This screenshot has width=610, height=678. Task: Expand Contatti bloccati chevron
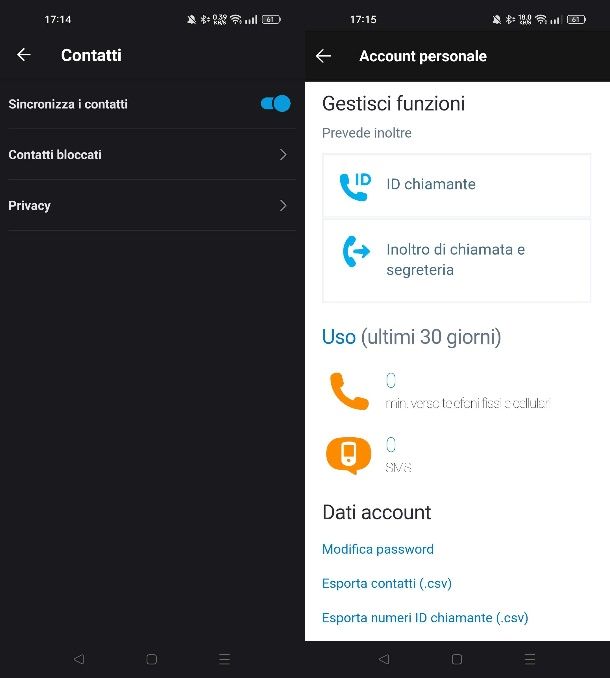point(283,155)
